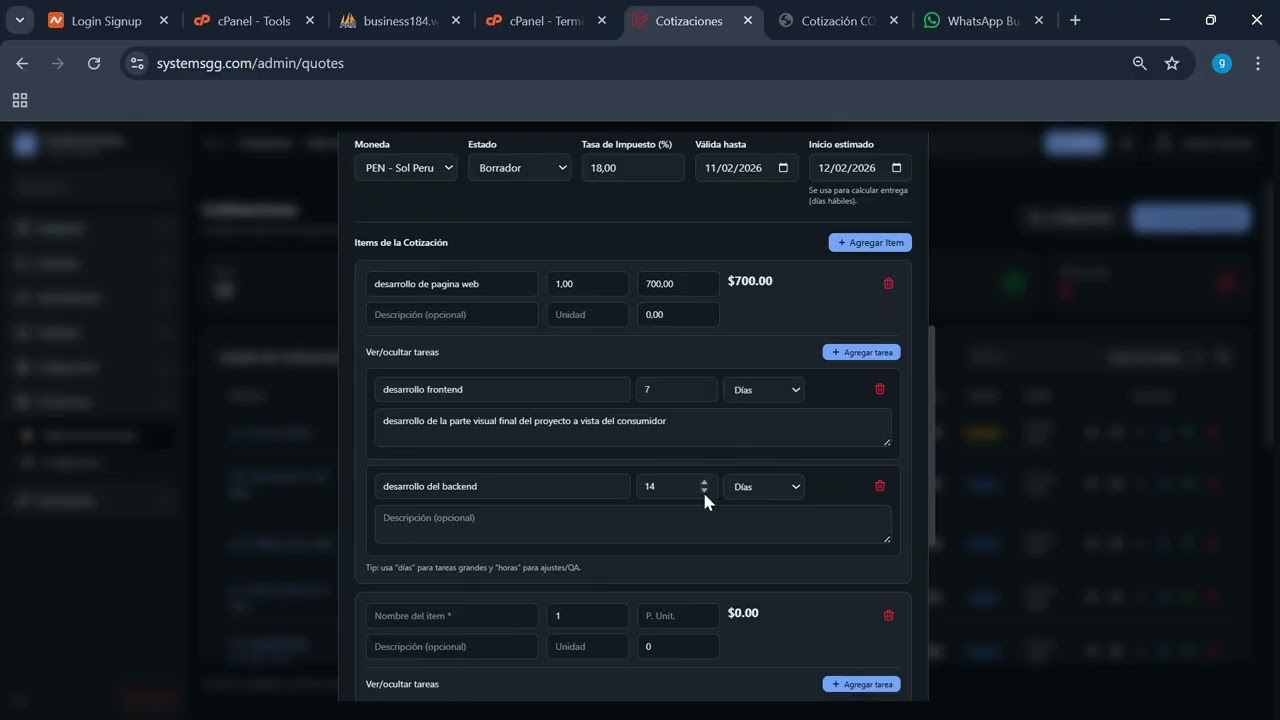Delete the 'desarrollo del backend' task
Viewport: 1280px width, 720px height.
[880, 486]
